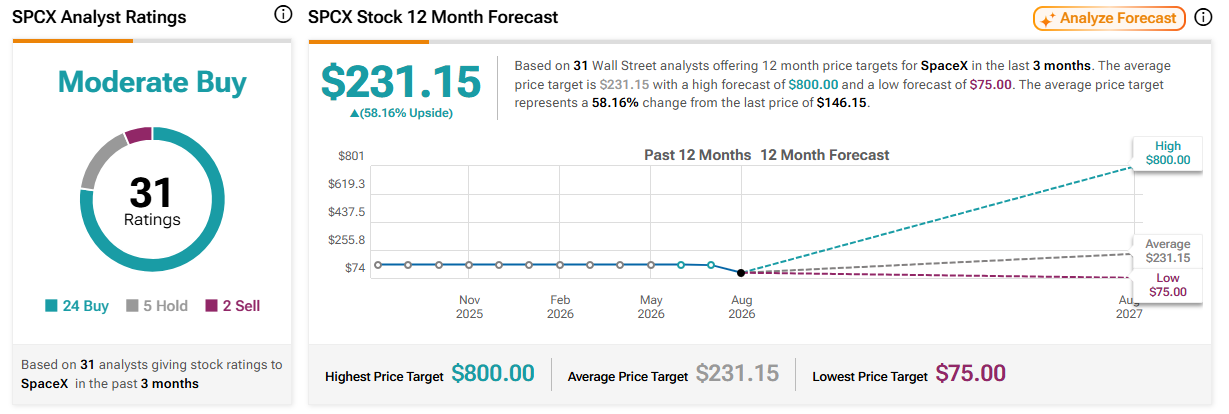This screenshot has height=414, width=1229.
Task: Click the gray Hold segment of donut chart
Action: [99, 159]
